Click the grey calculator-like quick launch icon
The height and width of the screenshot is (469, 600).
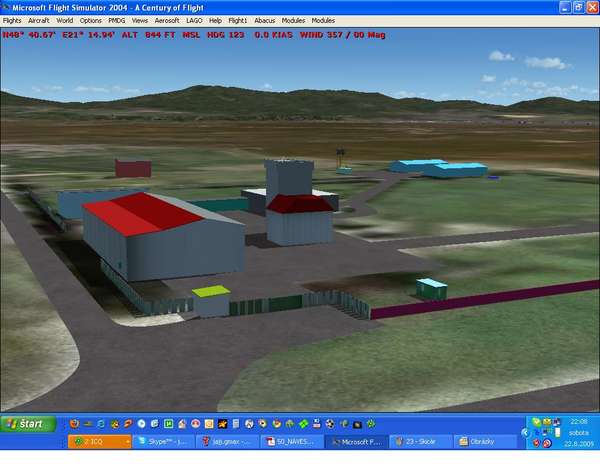coord(236,424)
